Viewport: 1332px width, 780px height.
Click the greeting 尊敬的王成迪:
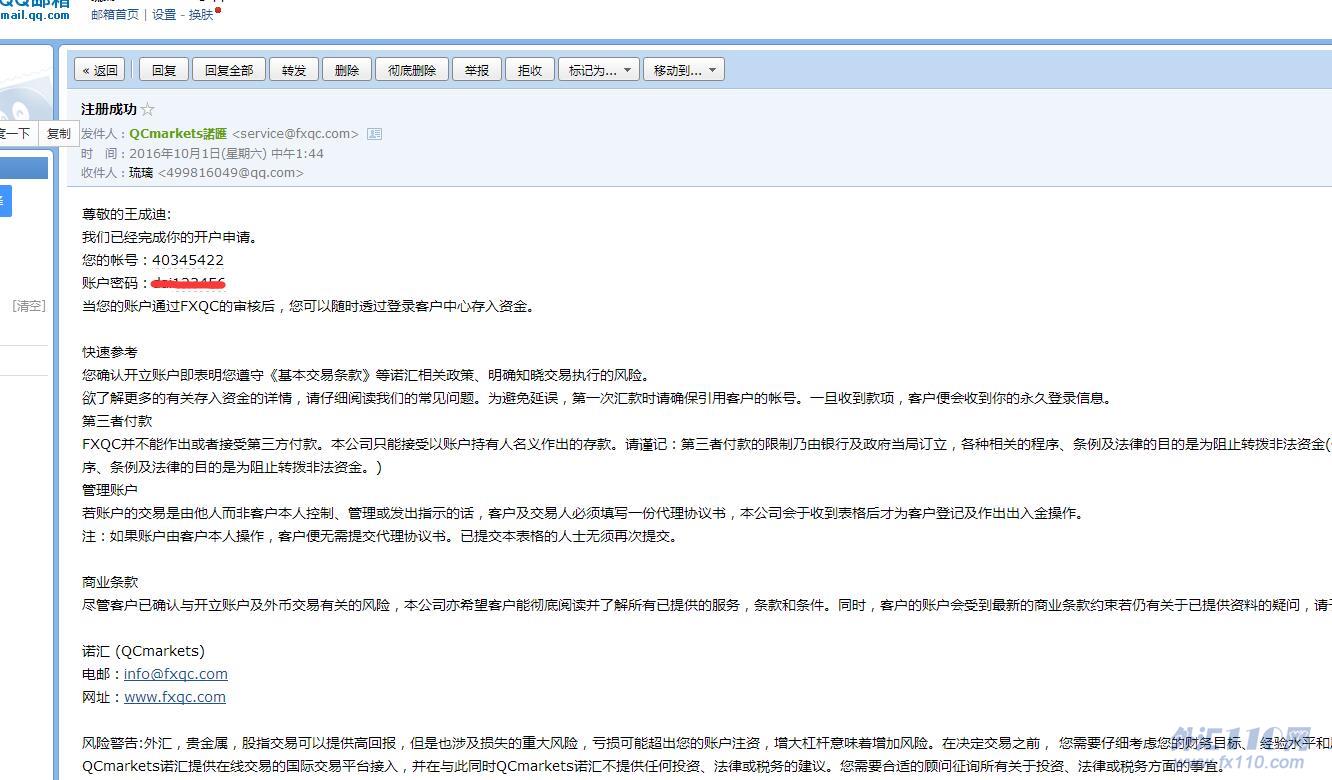pyautogui.click(x=127, y=214)
